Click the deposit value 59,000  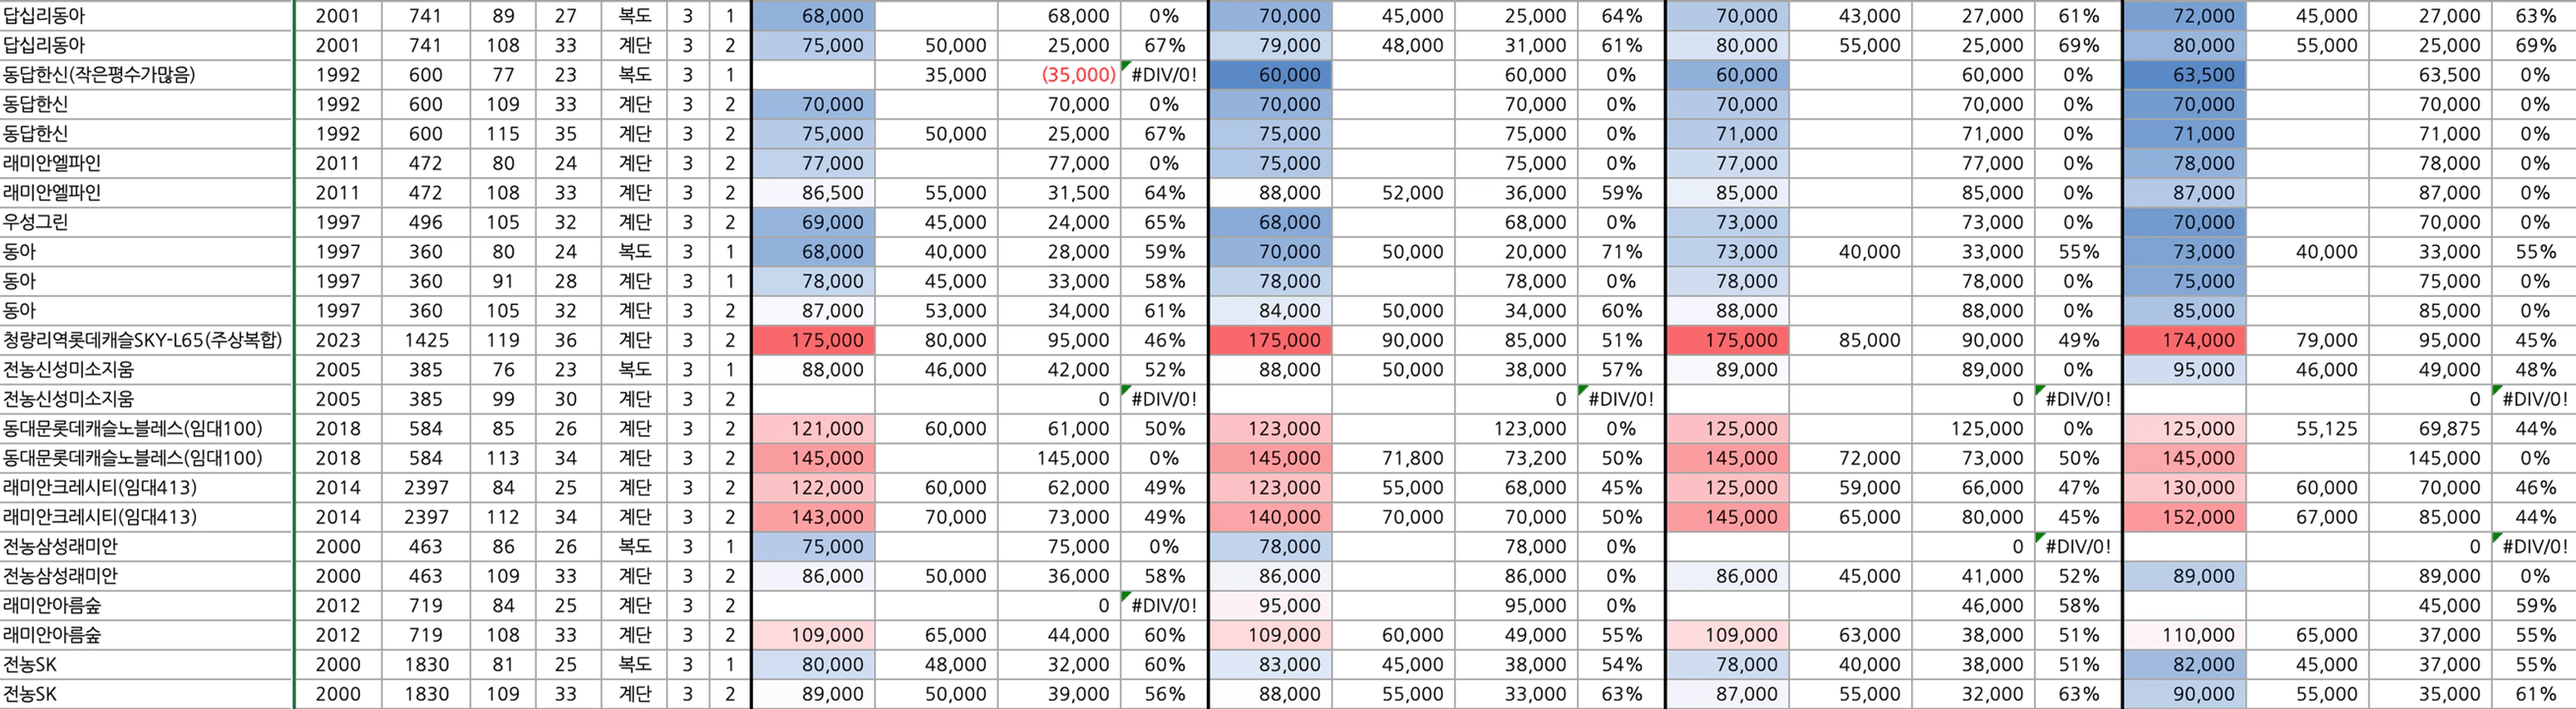[x=1850, y=488]
